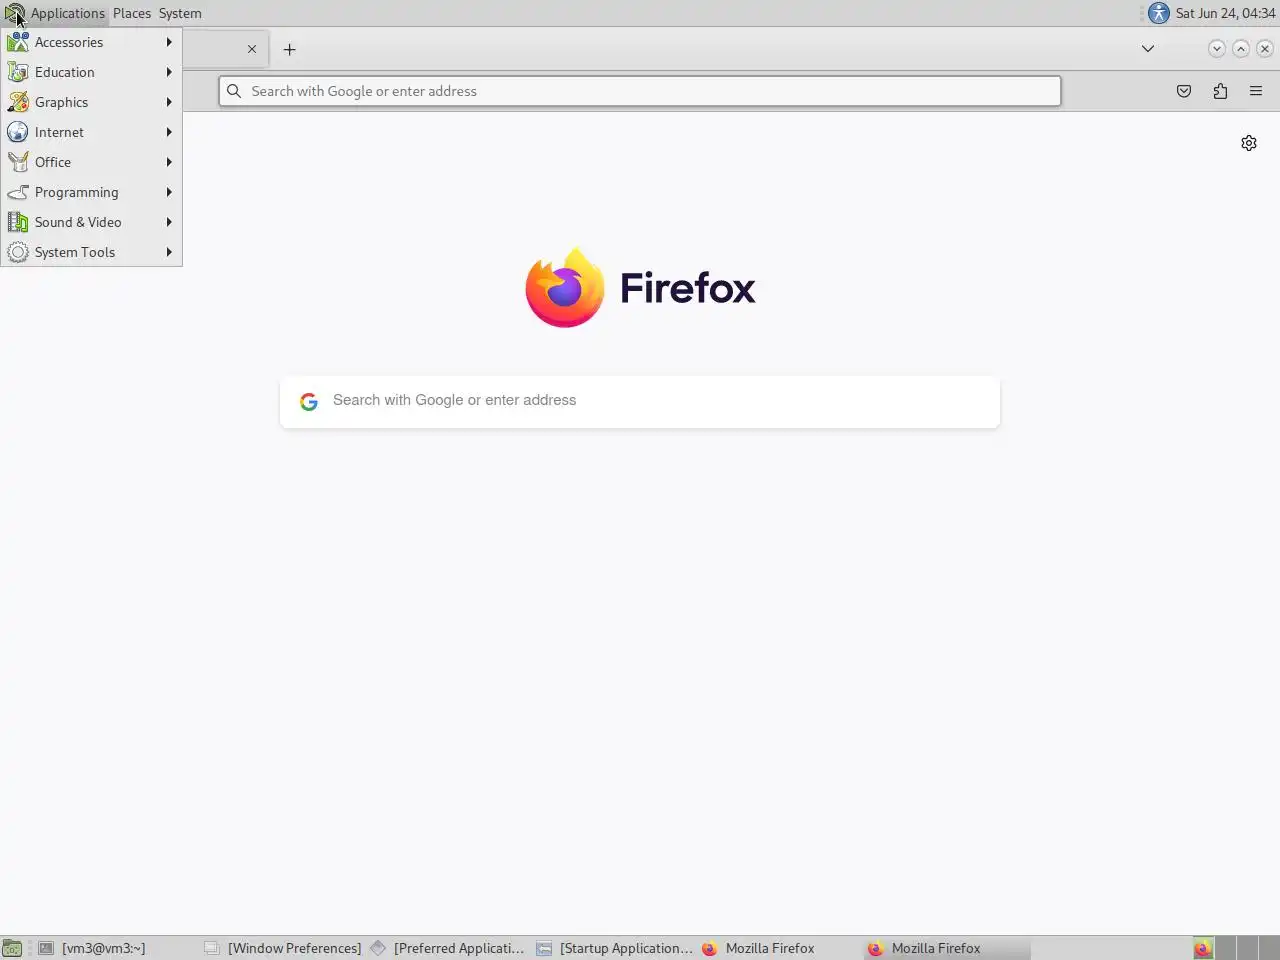Open the Firefox list all tabs dropdown
The width and height of the screenshot is (1280, 960).
point(1148,49)
